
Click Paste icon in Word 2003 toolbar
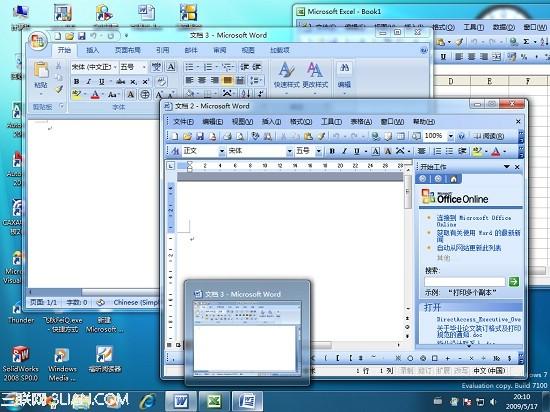(308, 136)
